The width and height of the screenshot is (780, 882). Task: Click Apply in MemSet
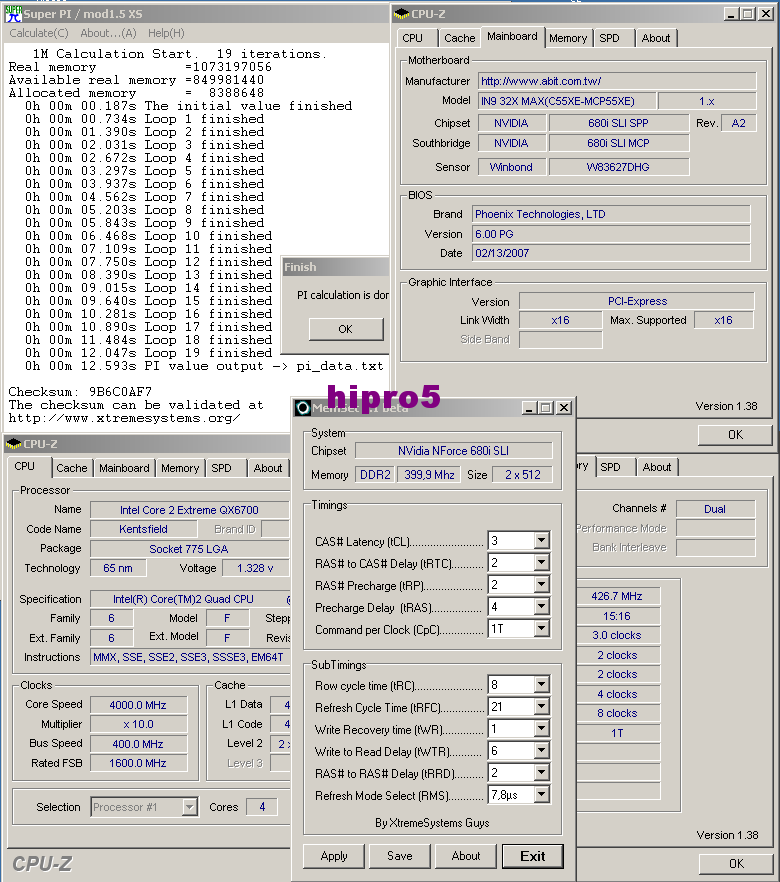coord(334,856)
